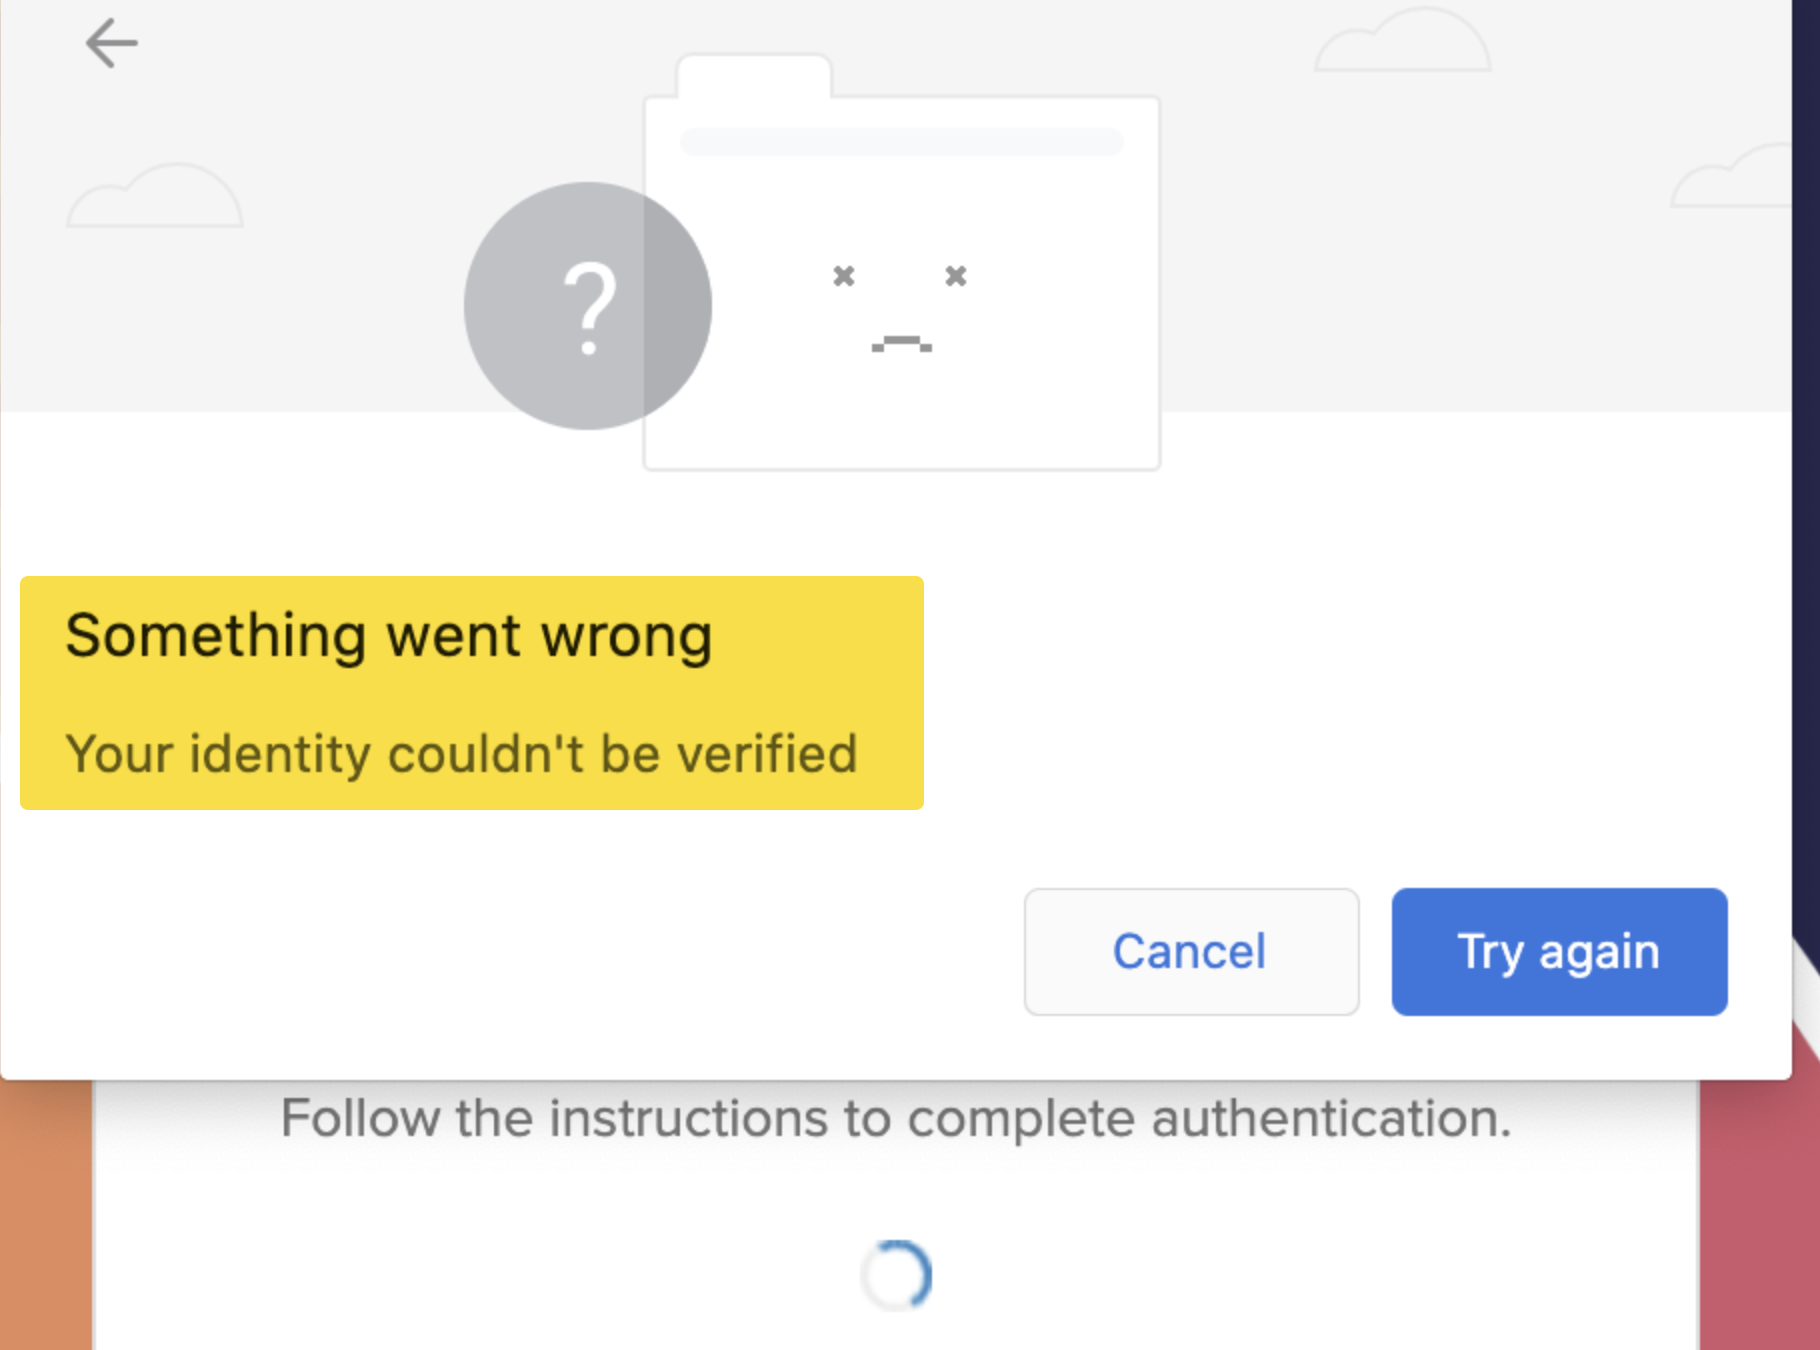Click the partially visible cloud at right edge
This screenshot has width=1820, height=1350.
(1735, 178)
